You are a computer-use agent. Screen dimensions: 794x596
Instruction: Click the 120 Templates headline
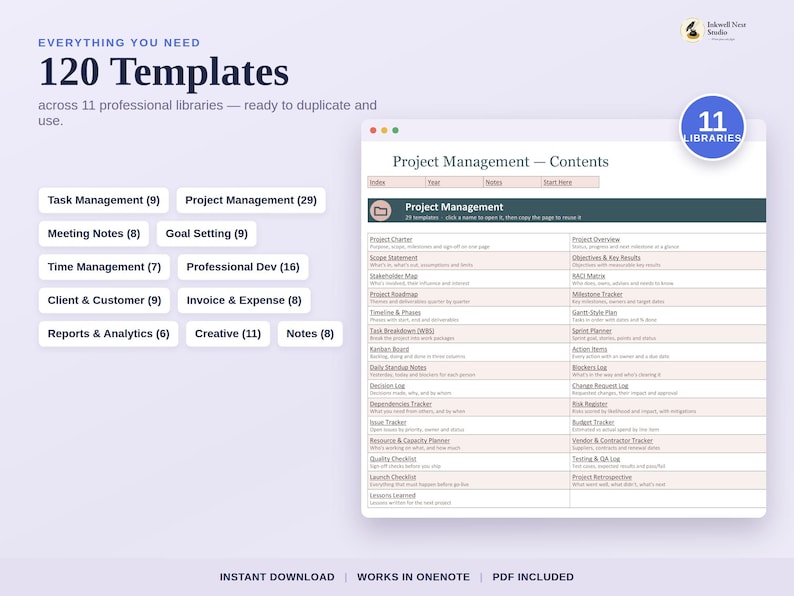coord(164,71)
